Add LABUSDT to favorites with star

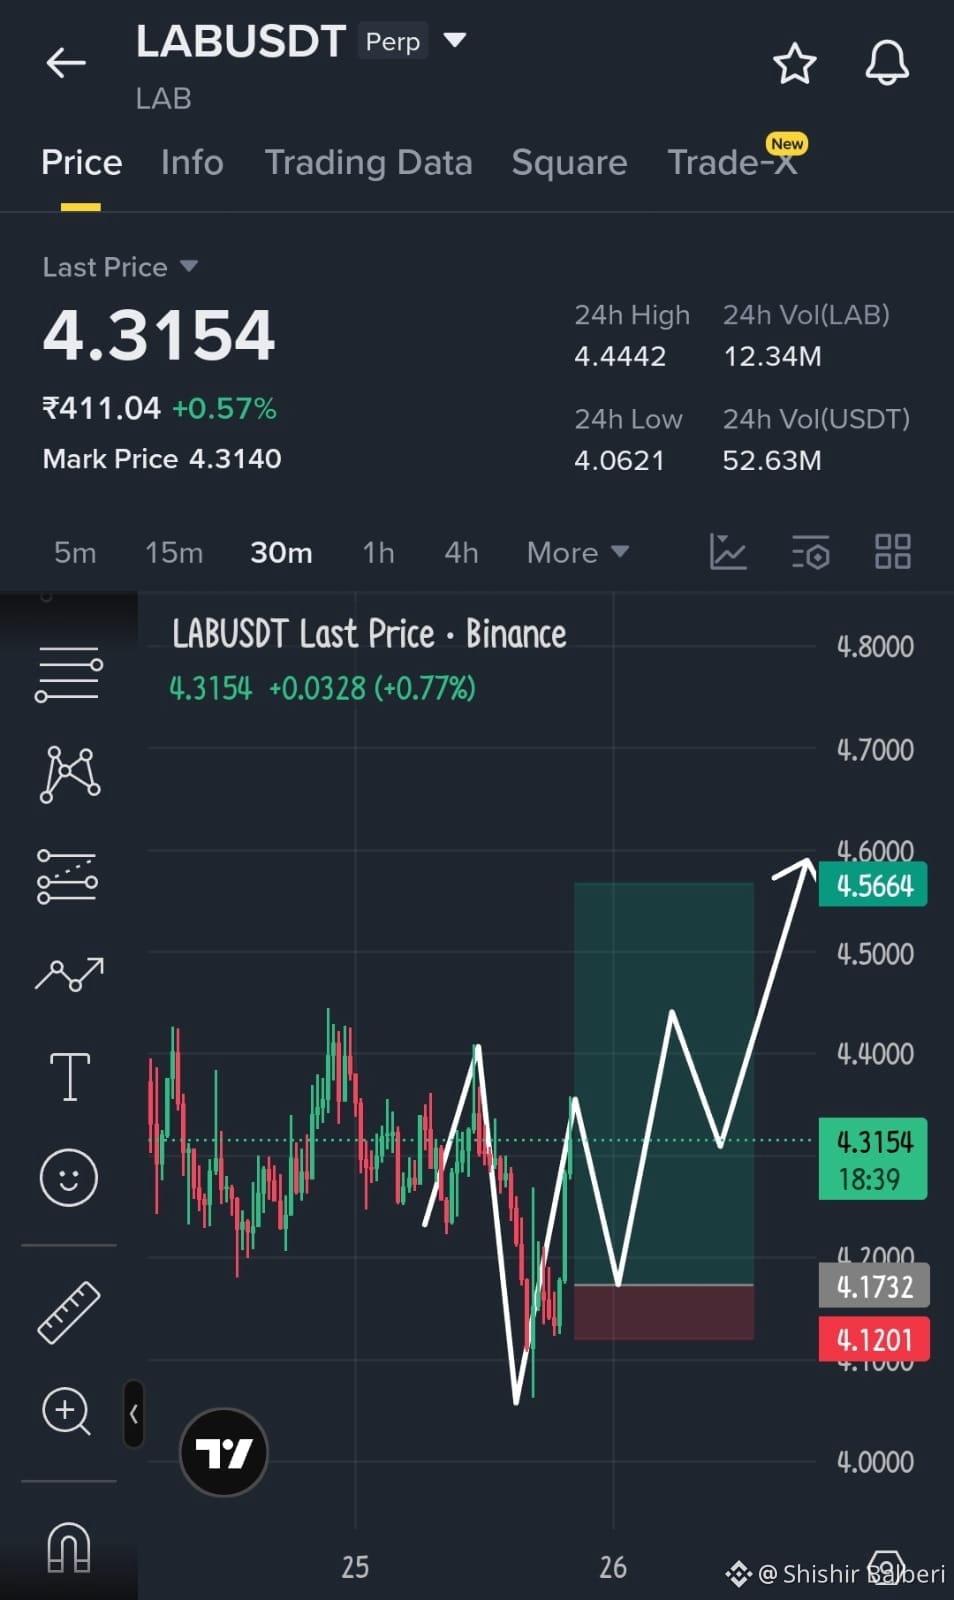[795, 64]
